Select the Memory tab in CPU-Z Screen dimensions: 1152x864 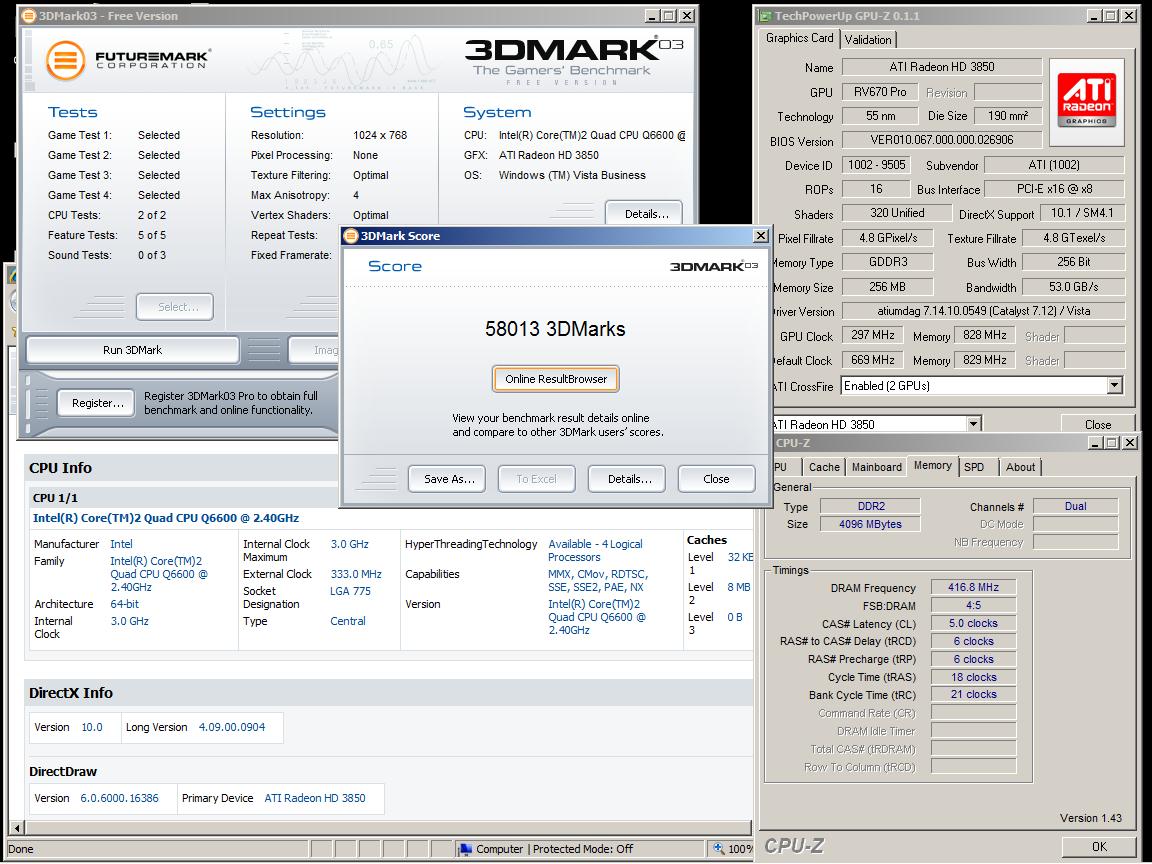(932, 466)
